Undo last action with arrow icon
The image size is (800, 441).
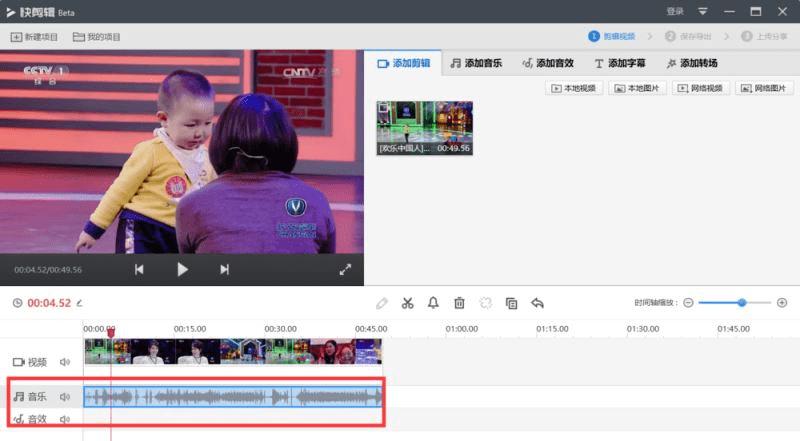(537, 303)
